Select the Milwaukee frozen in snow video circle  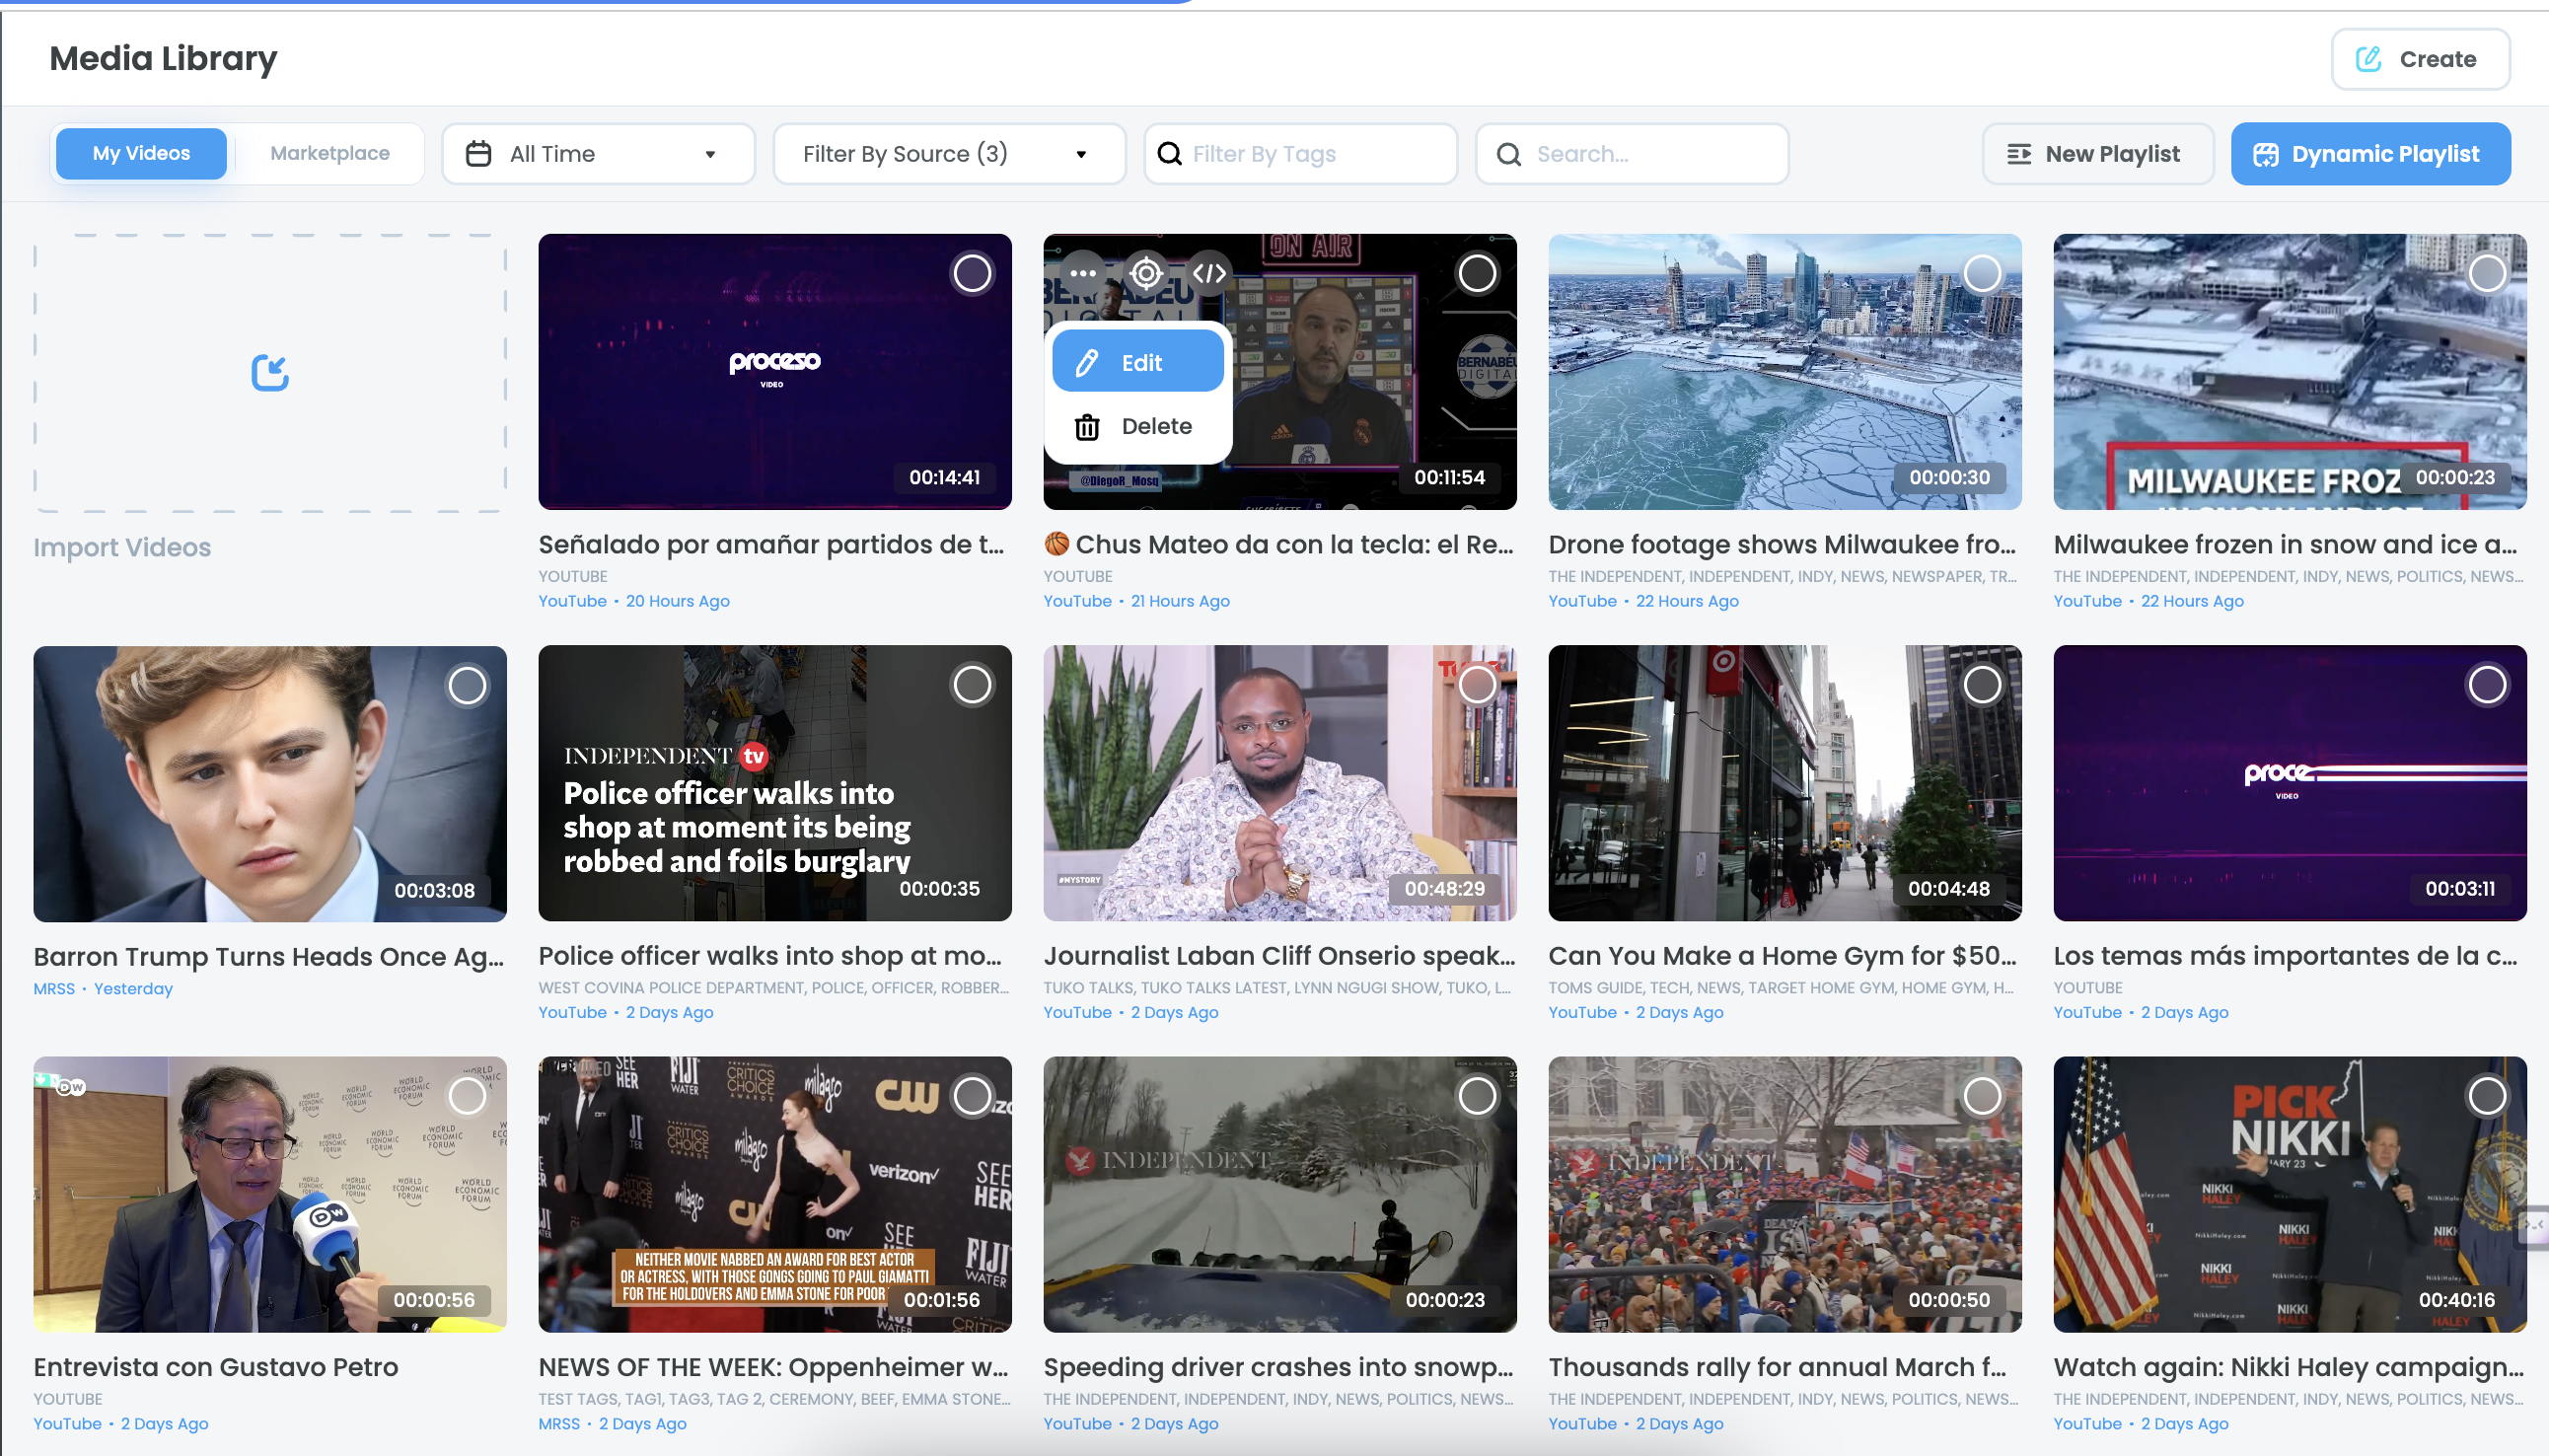coord(2487,273)
